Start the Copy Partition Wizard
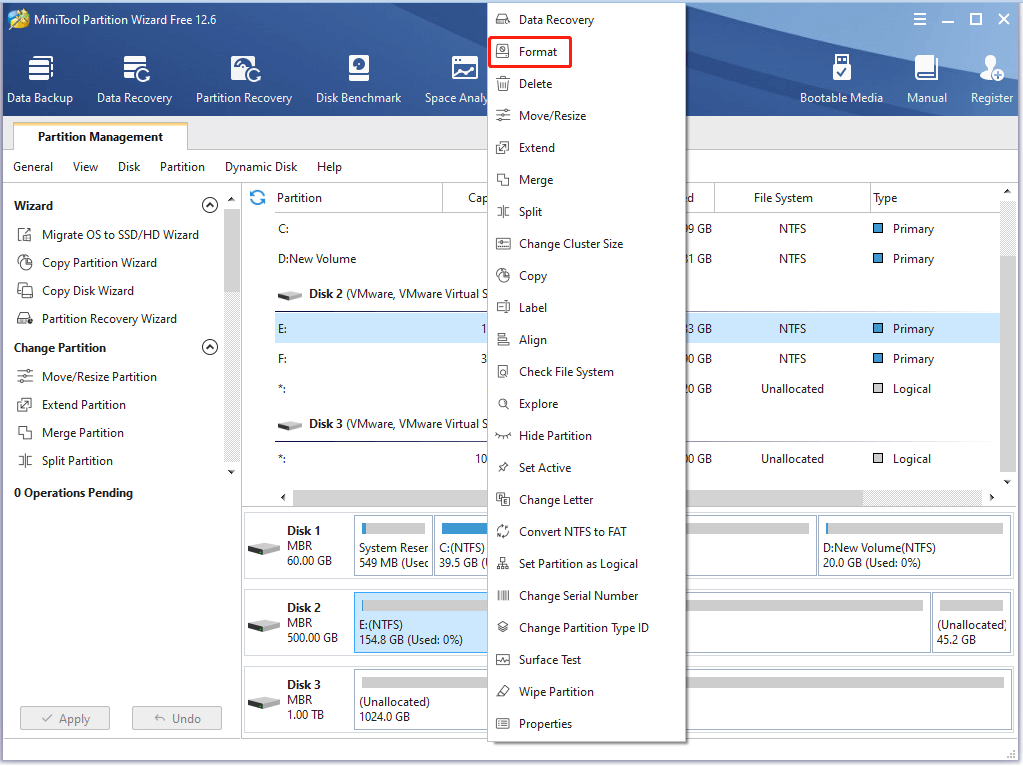The height and width of the screenshot is (766, 1023). pyautogui.click(x=87, y=262)
